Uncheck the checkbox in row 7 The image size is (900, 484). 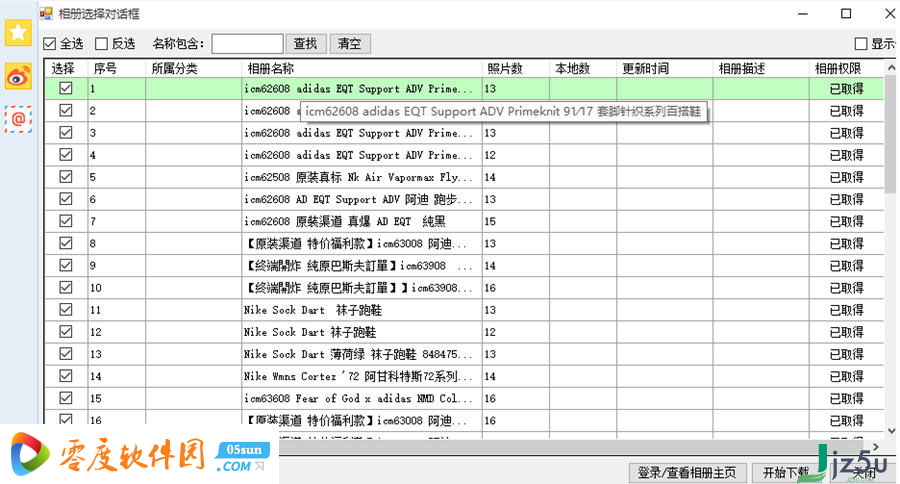[66, 221]
